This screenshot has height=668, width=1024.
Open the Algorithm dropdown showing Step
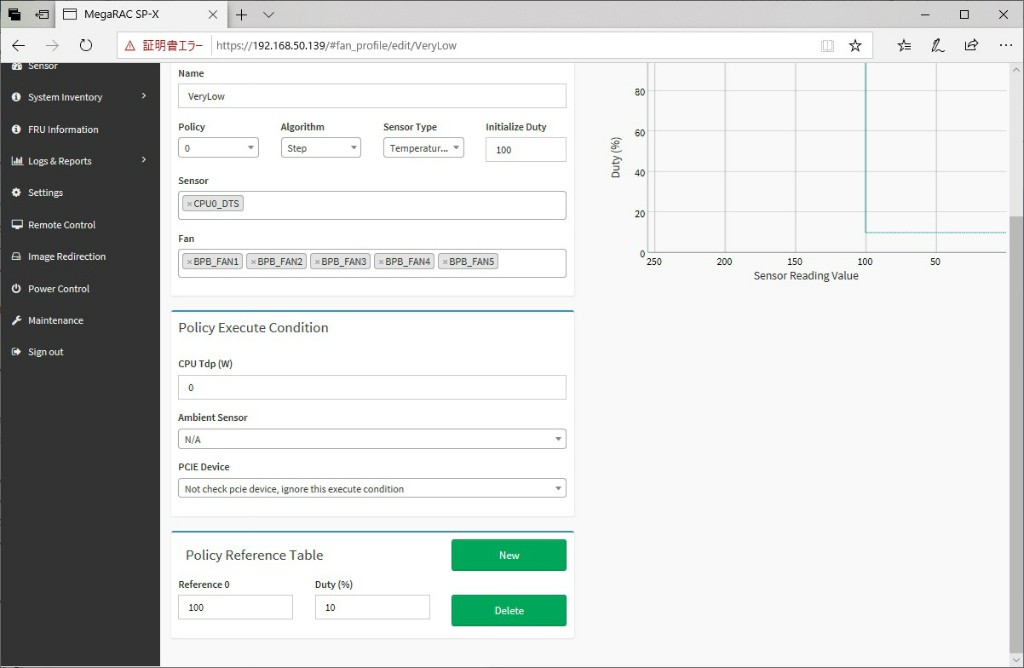[320, 148]
